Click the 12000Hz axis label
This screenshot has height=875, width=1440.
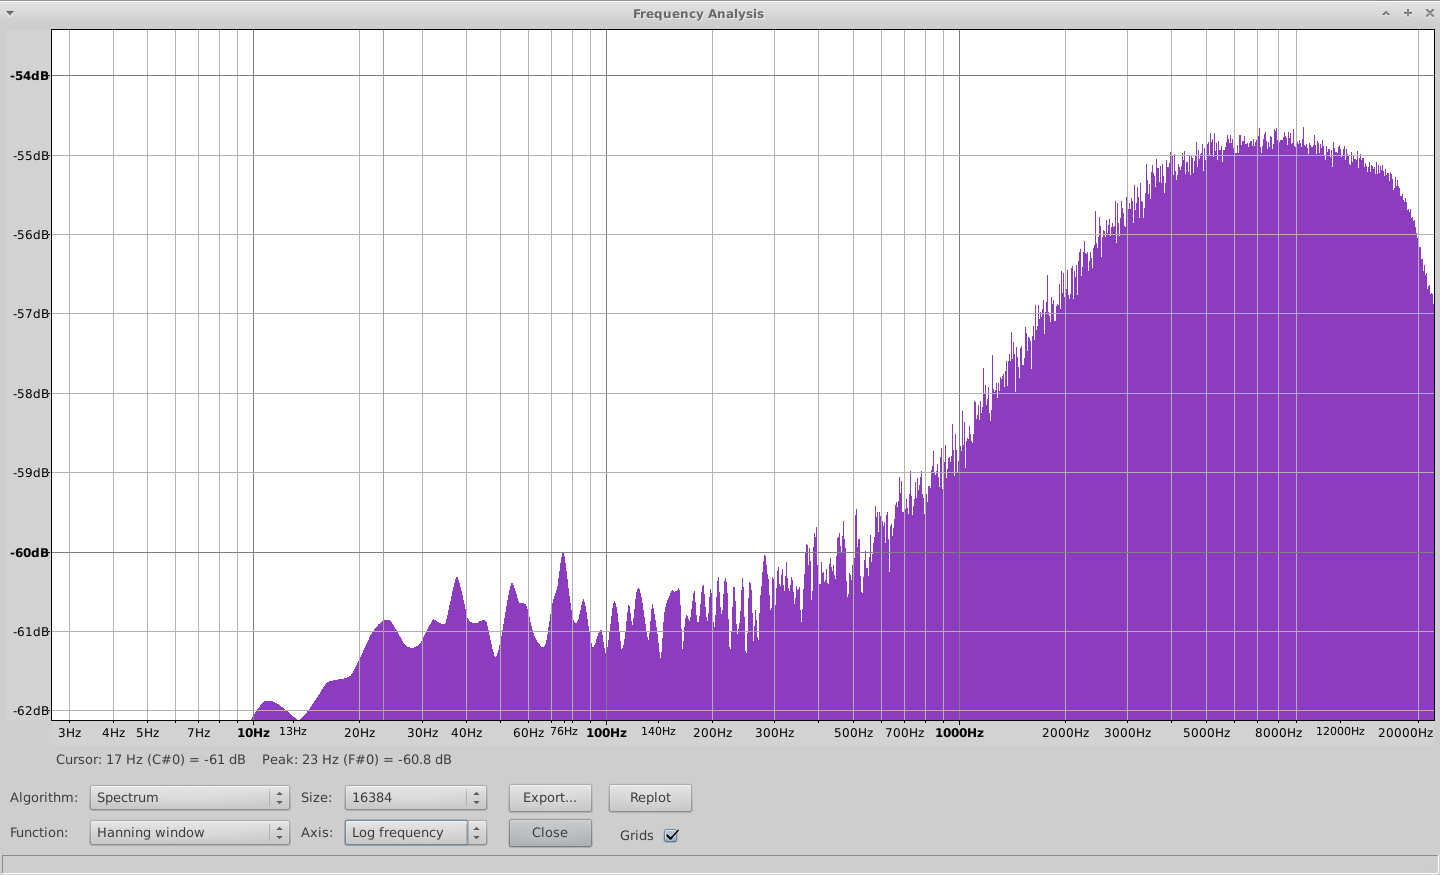pyautogui.click(x=1340, y=731)
